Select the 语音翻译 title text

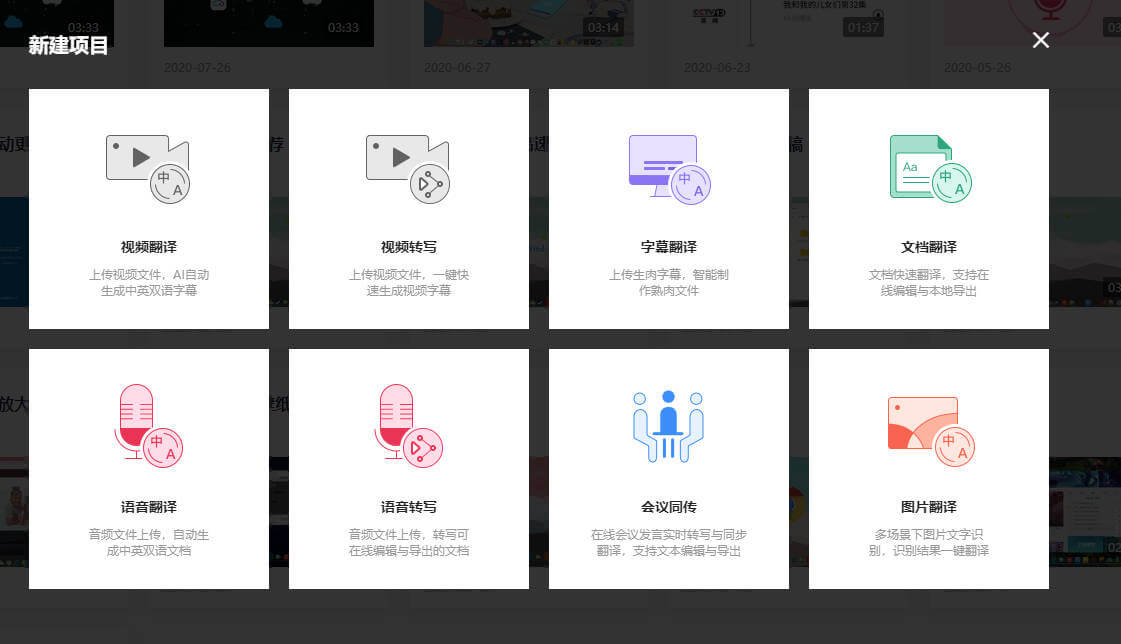pyautogui.click(x=149, y=507)
